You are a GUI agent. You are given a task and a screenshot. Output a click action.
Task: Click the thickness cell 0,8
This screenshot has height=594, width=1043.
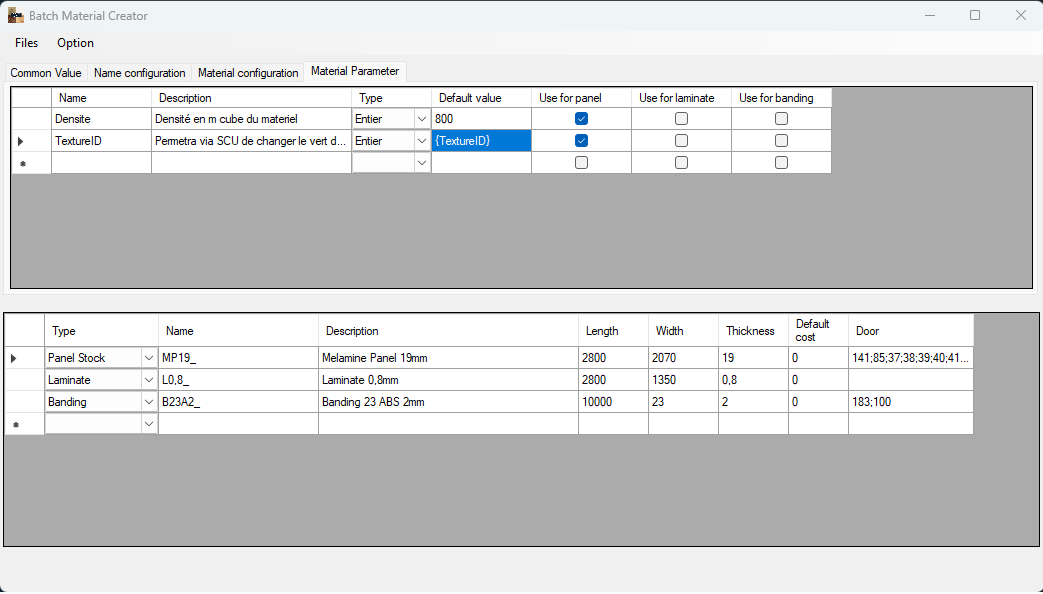click(753, 380)
